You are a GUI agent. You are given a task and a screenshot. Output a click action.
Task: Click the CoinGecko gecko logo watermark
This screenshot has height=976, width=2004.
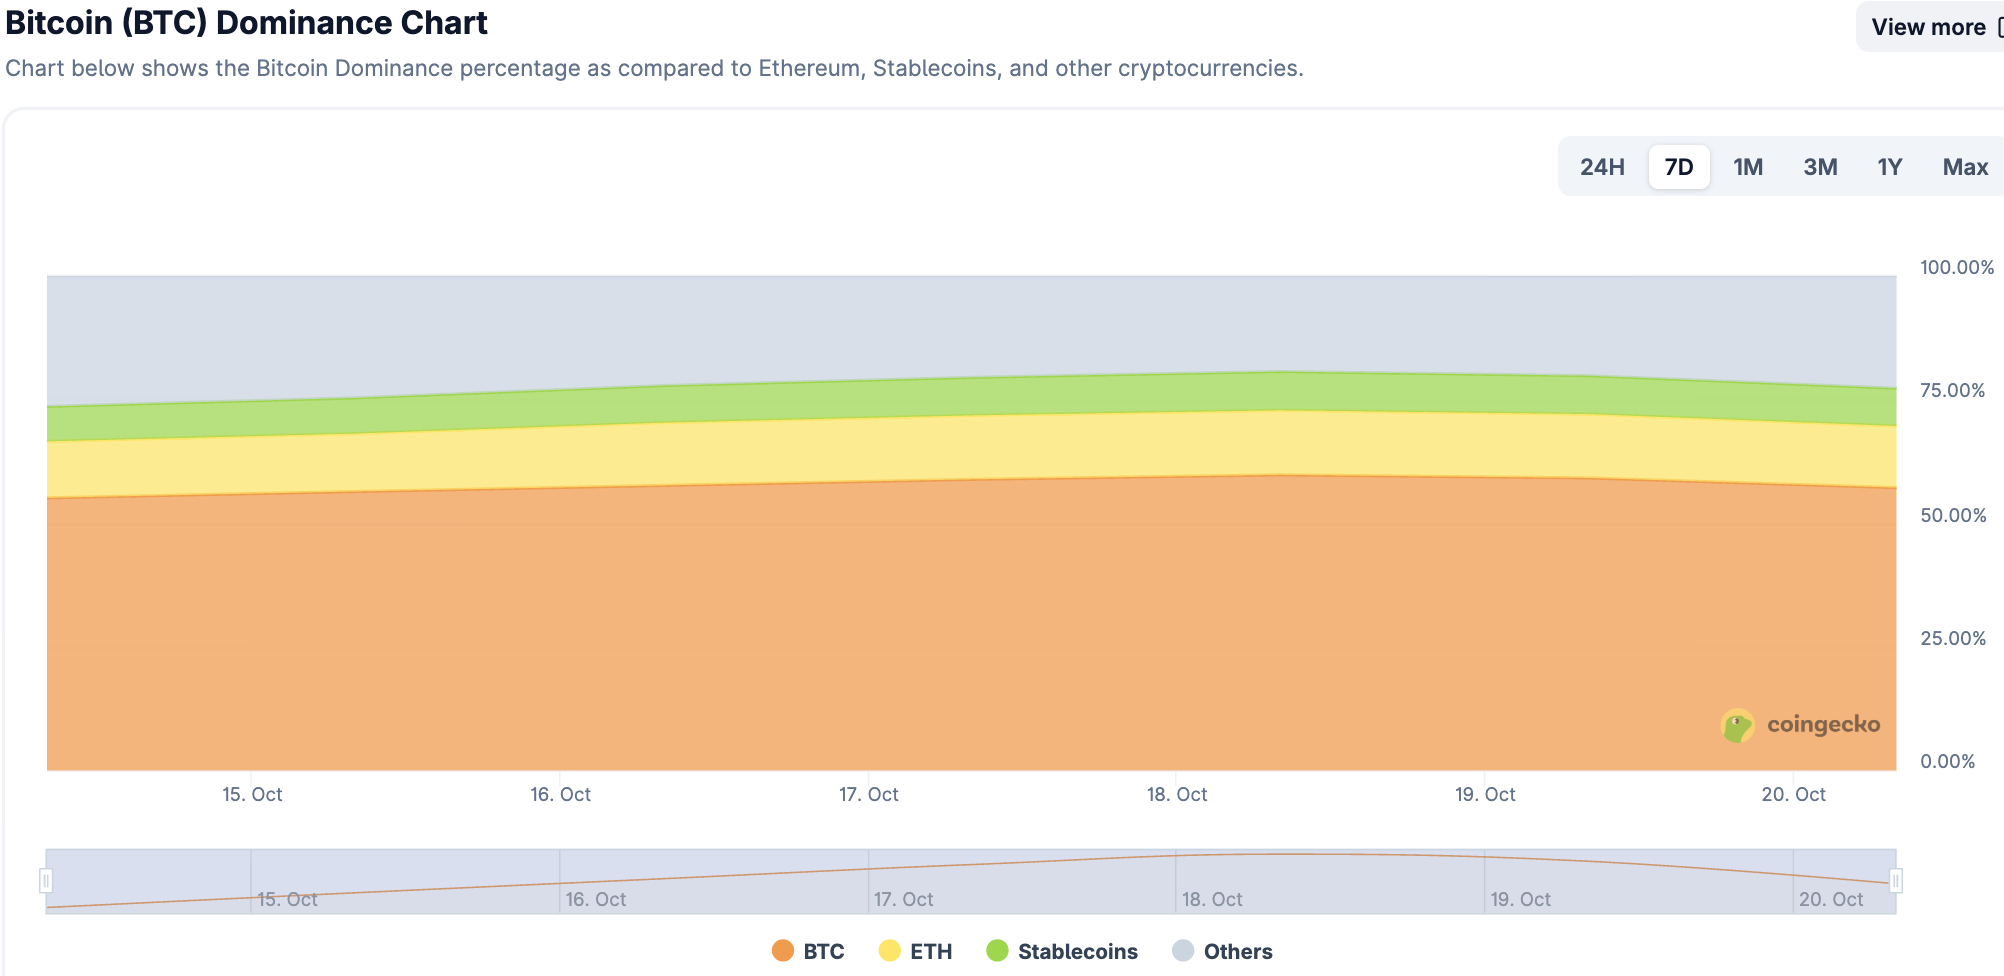[x=1737, y=726]
